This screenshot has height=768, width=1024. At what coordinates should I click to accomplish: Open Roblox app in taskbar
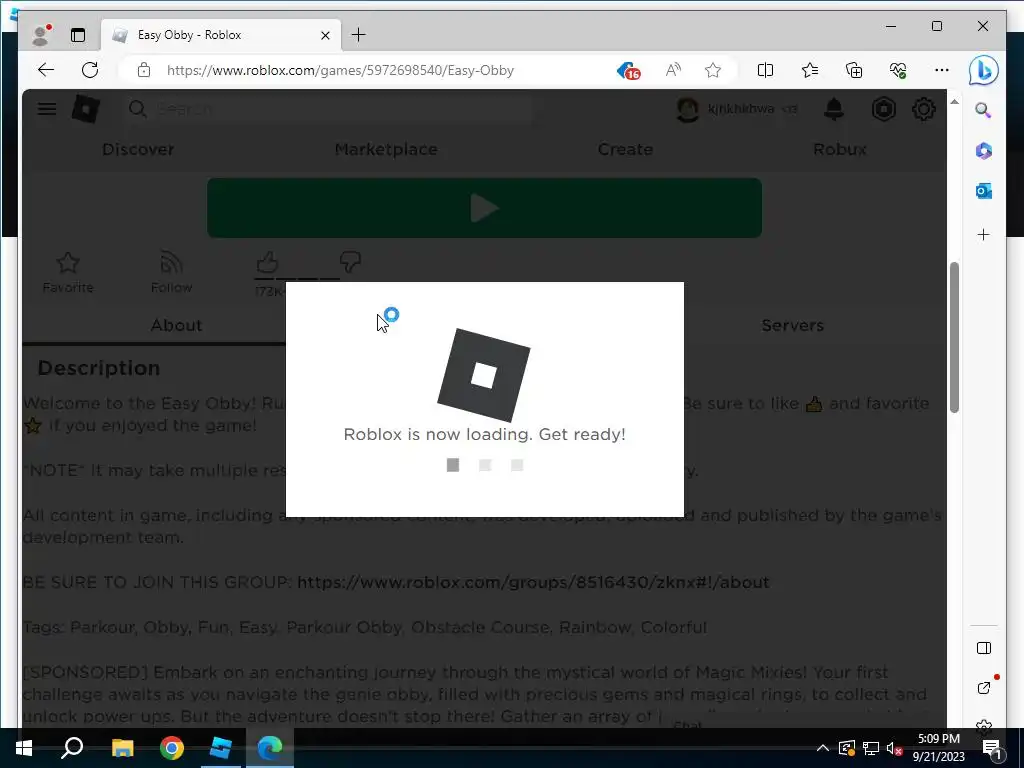pos(221,748)
